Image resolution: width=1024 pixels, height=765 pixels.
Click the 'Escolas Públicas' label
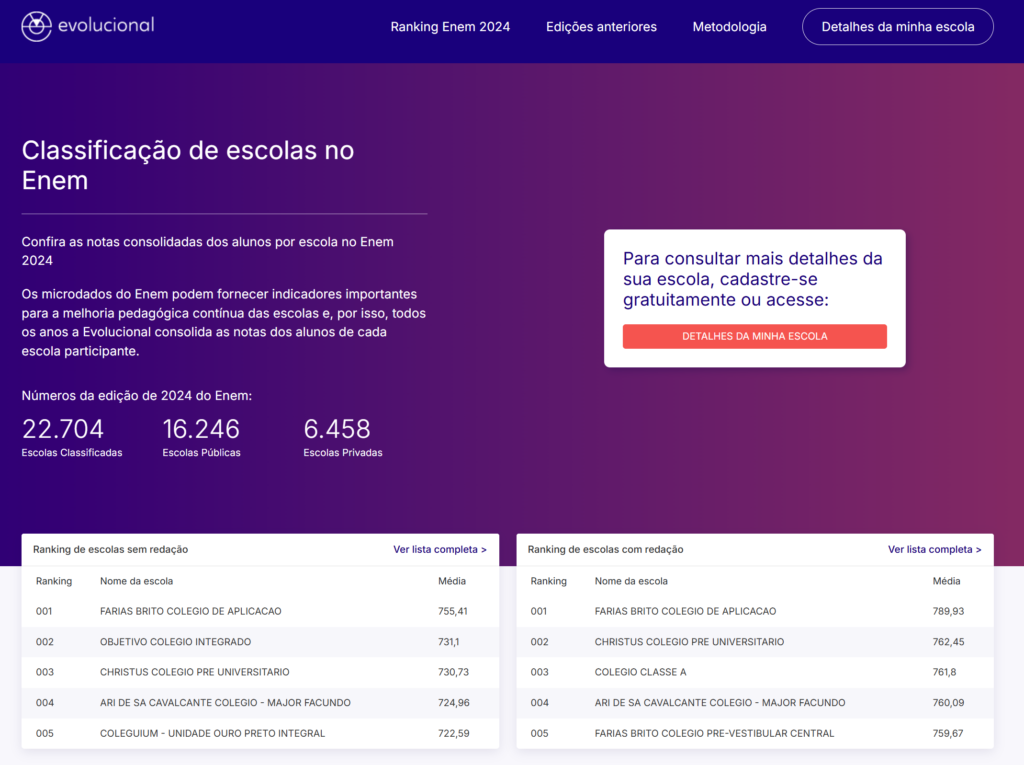pyautogui.click(x=201, y=453)
